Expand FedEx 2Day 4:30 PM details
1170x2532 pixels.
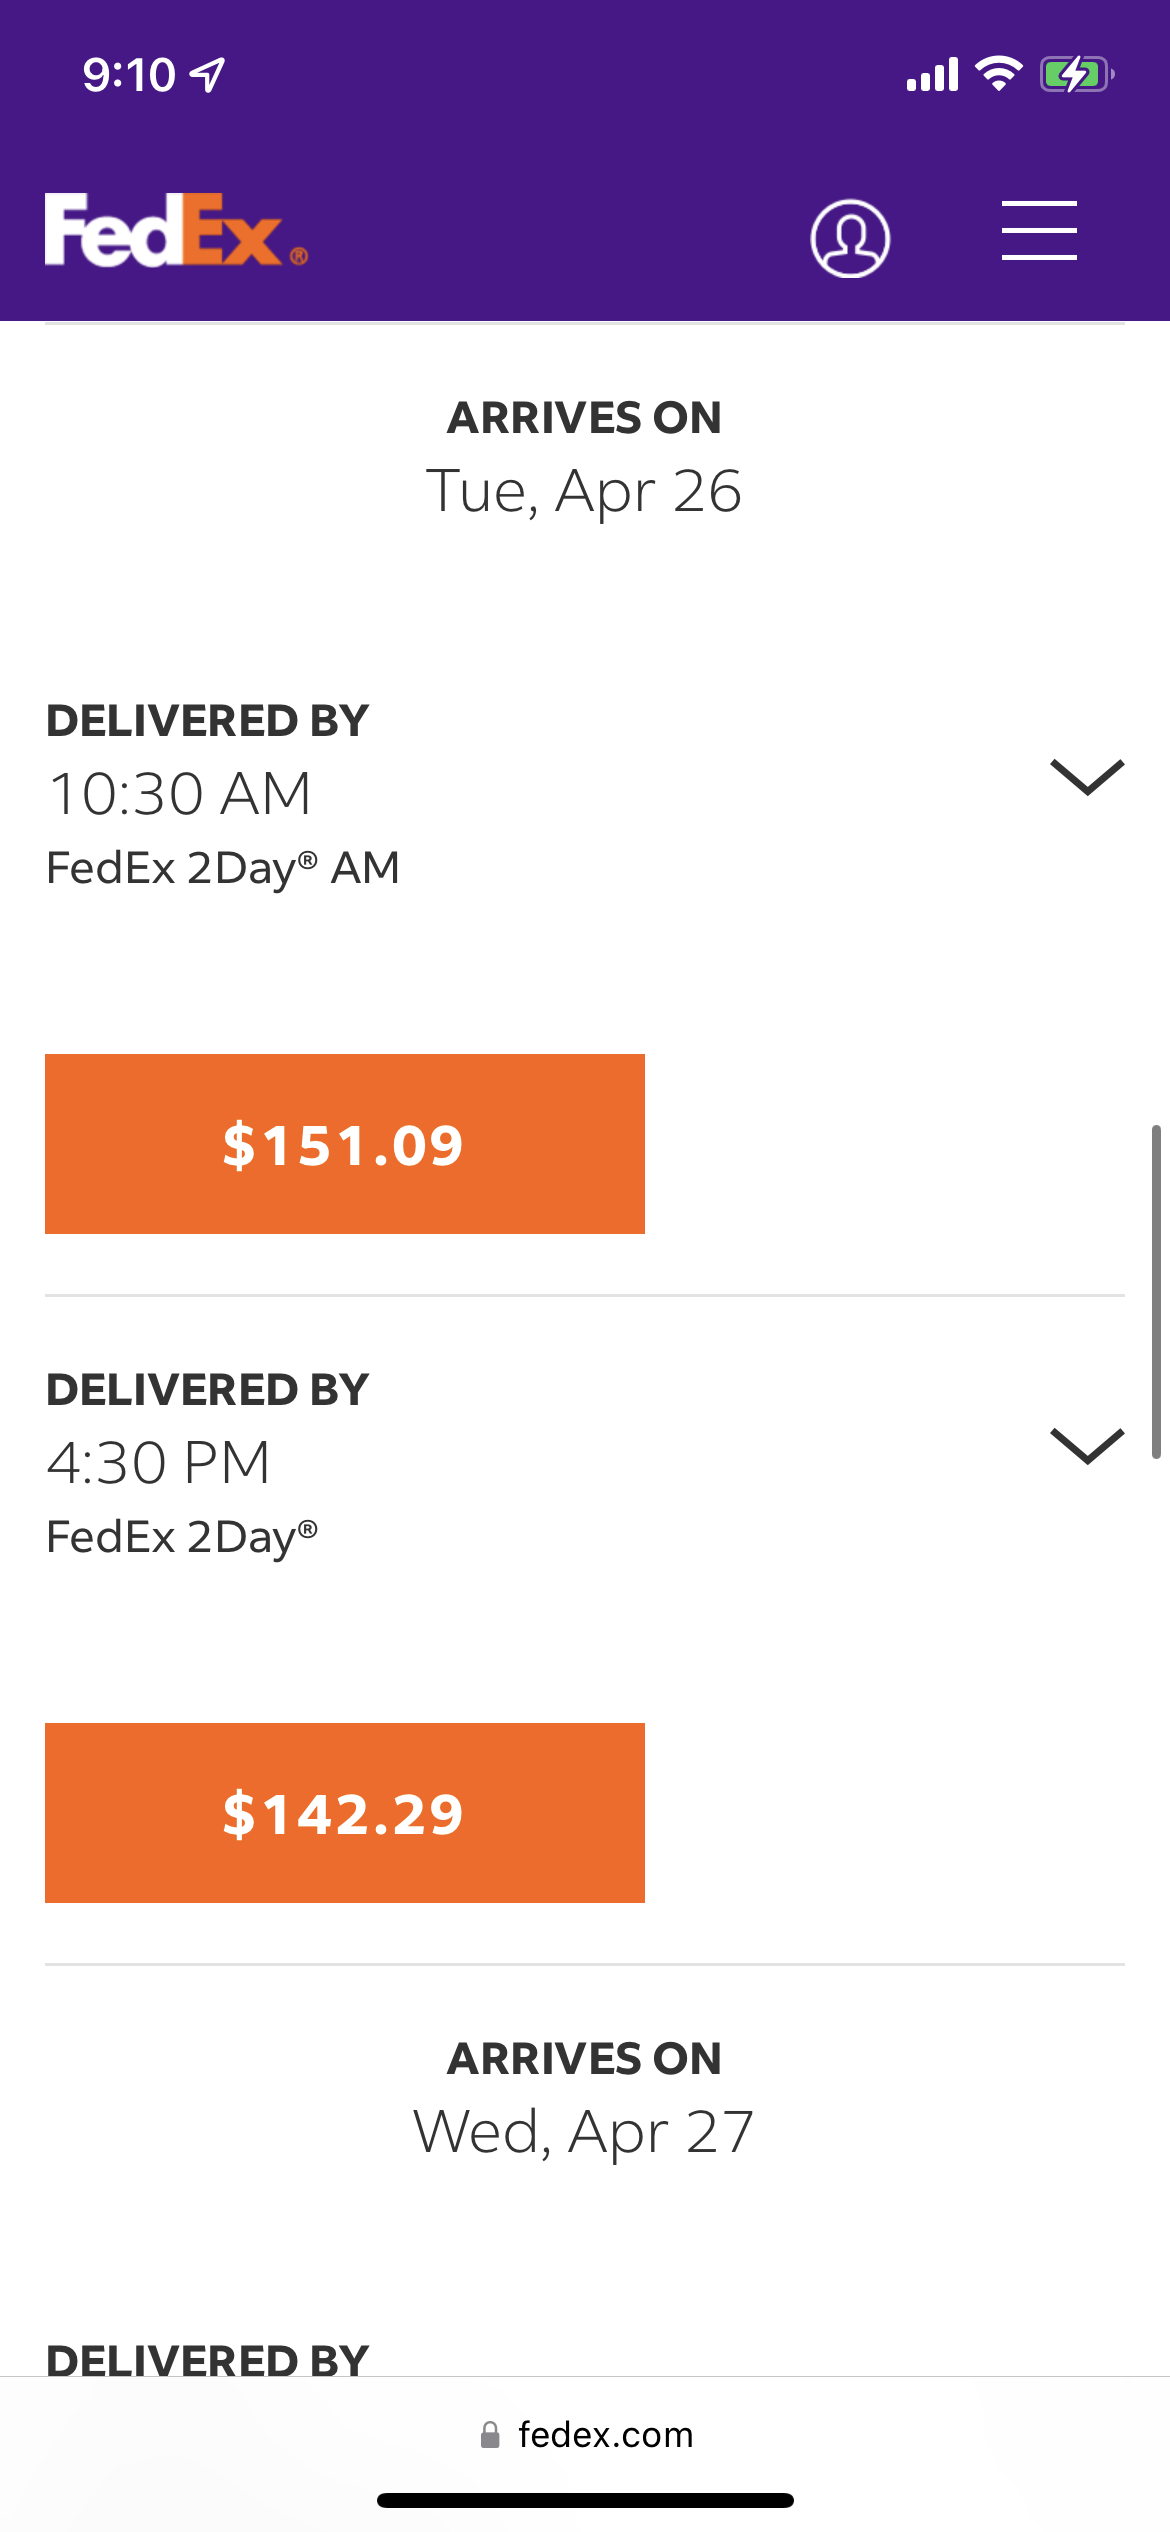pos(1086,1446)
